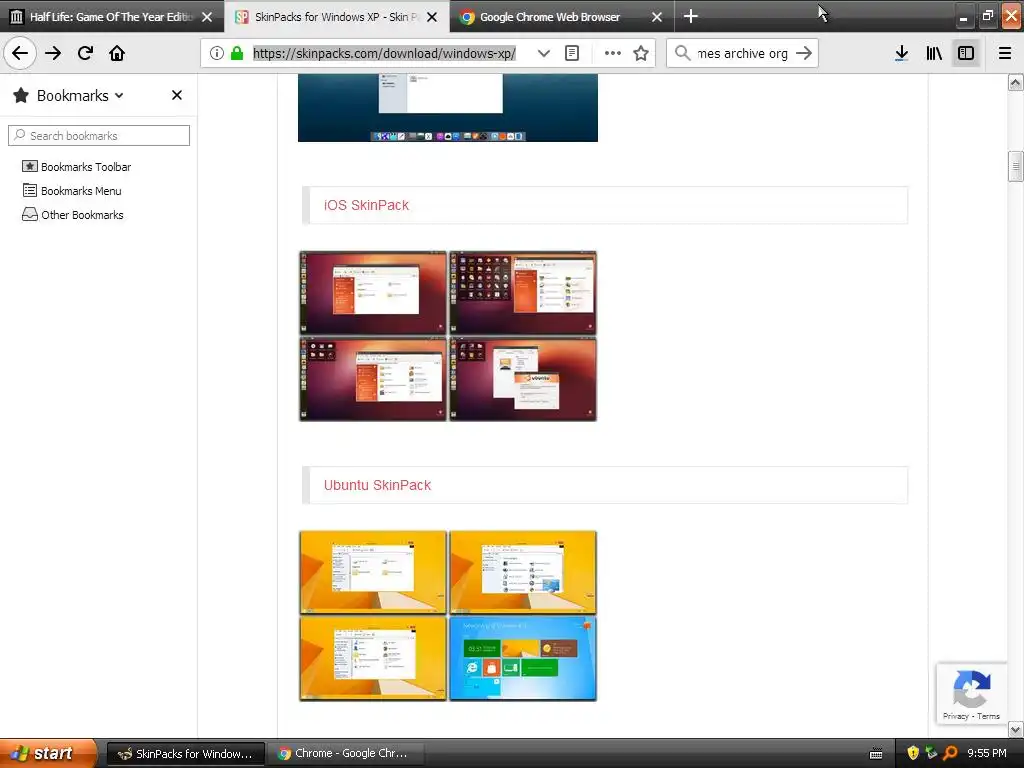Open a new tab with plus button
1024x768 pixels.
tap(690, 16)
